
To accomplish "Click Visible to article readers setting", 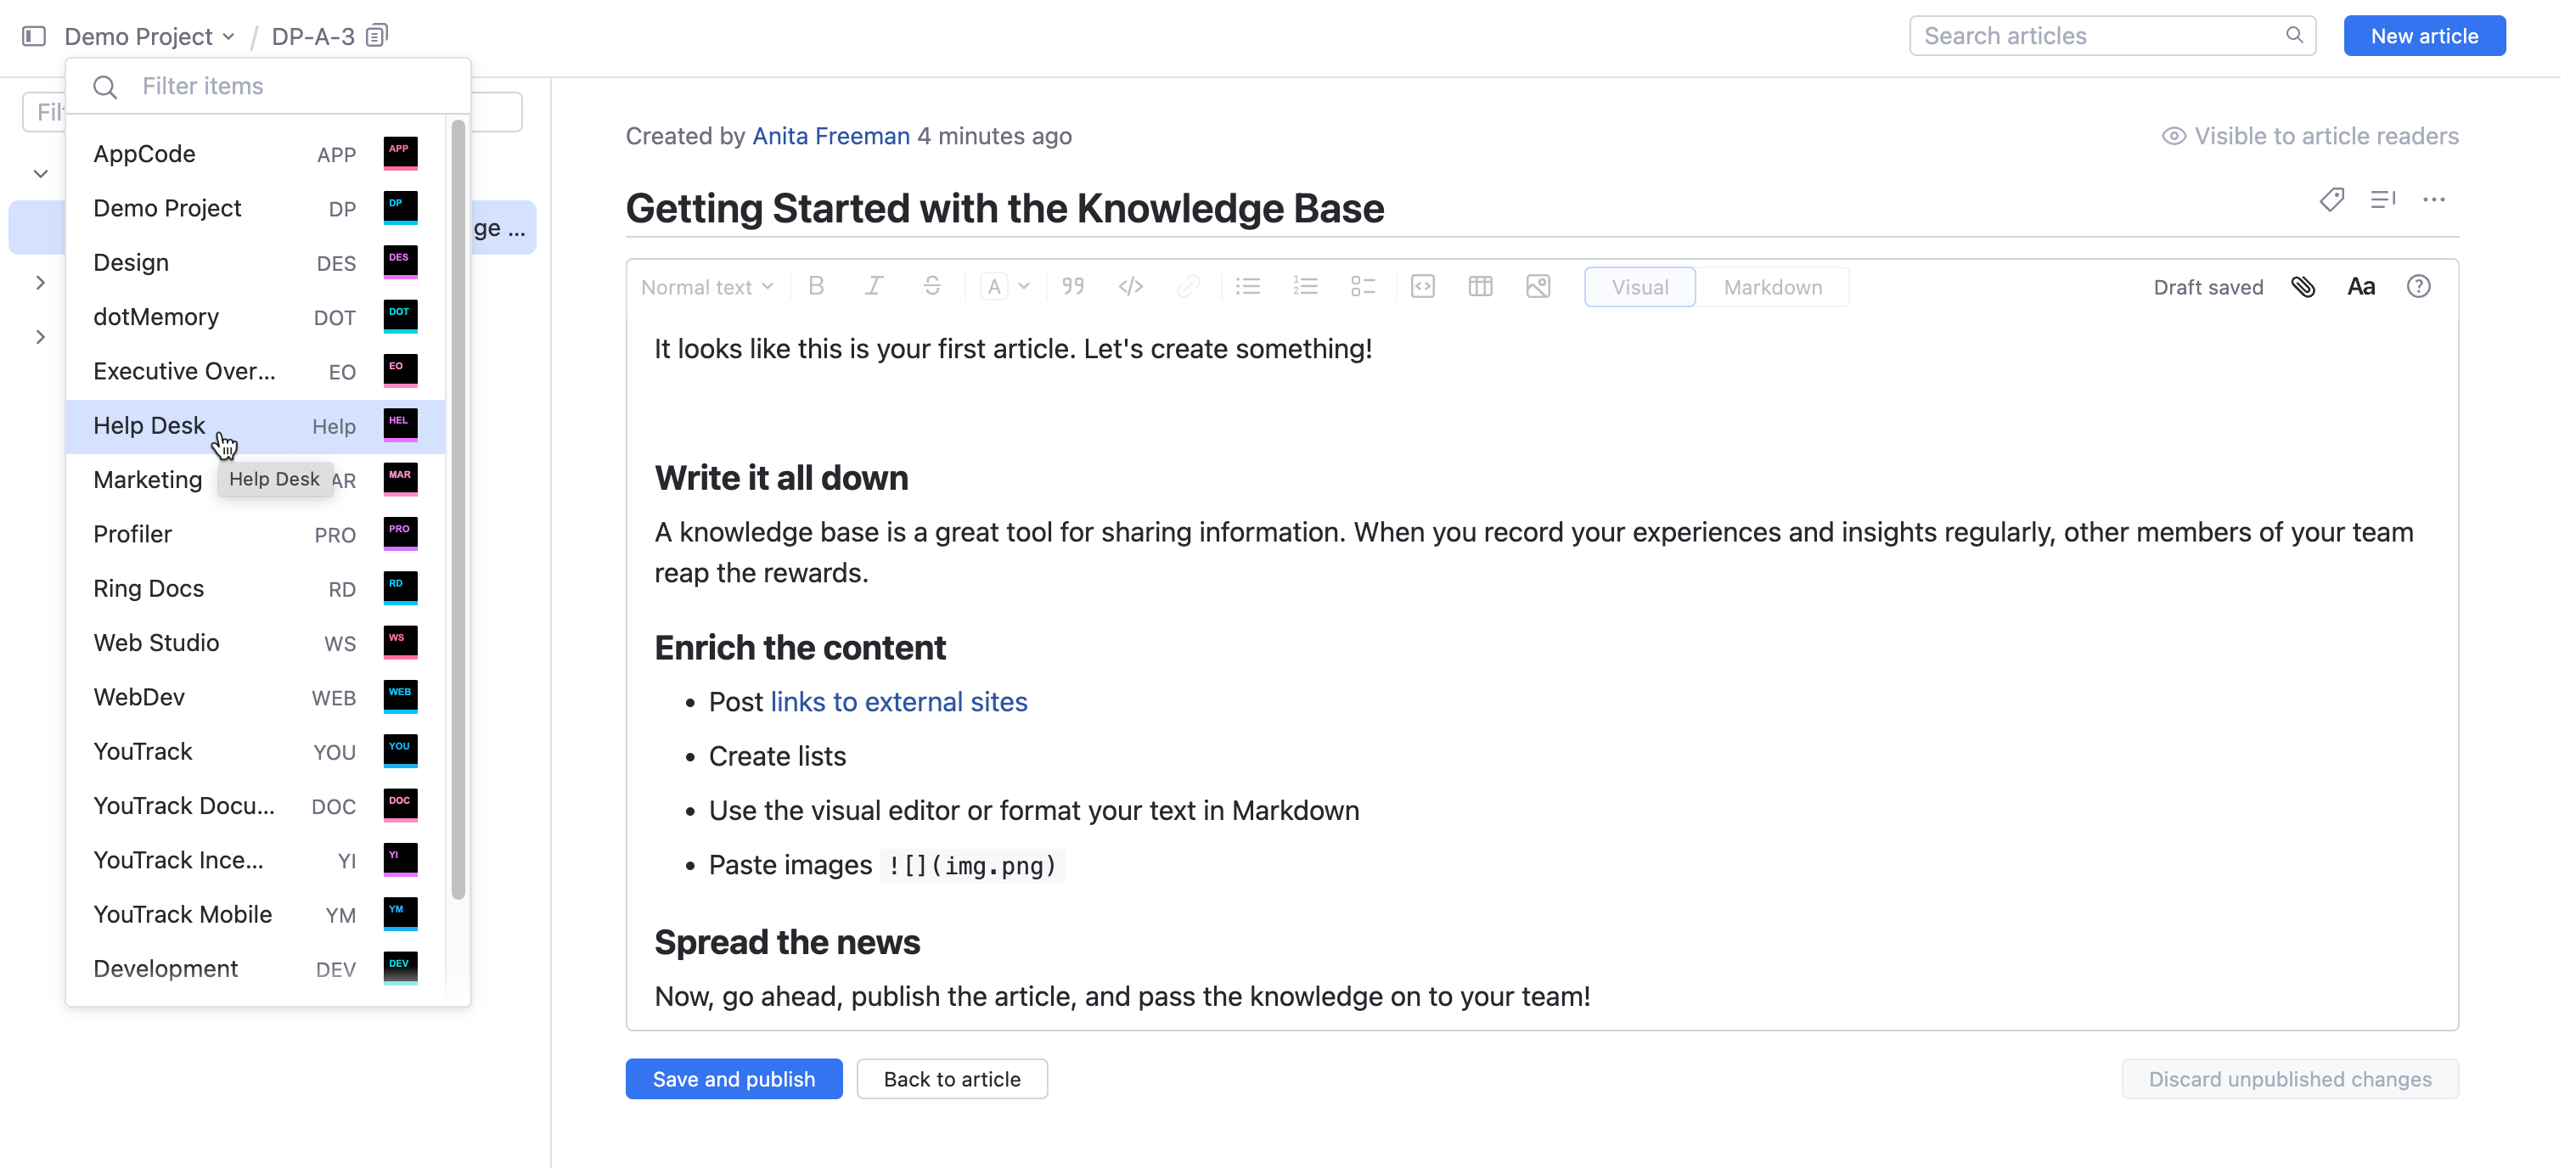I will (x=2310, y=136).
